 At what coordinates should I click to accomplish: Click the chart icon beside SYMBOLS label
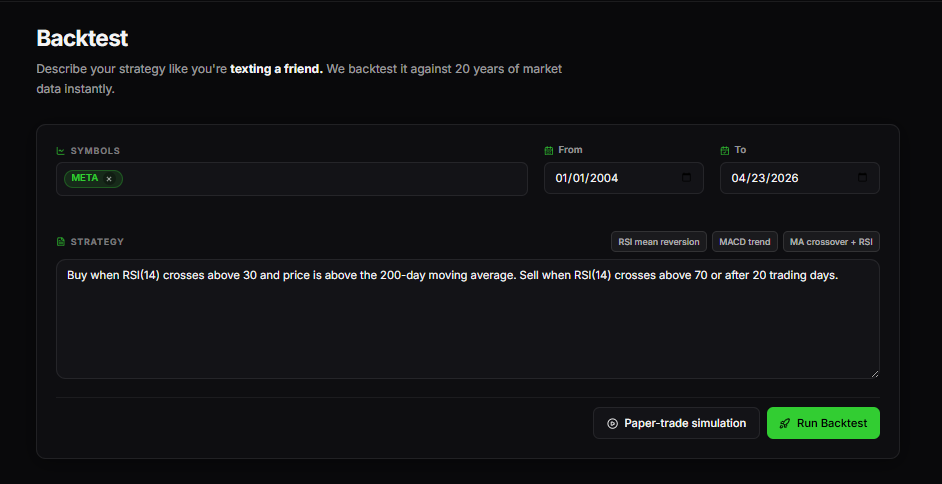pos(61,151)
